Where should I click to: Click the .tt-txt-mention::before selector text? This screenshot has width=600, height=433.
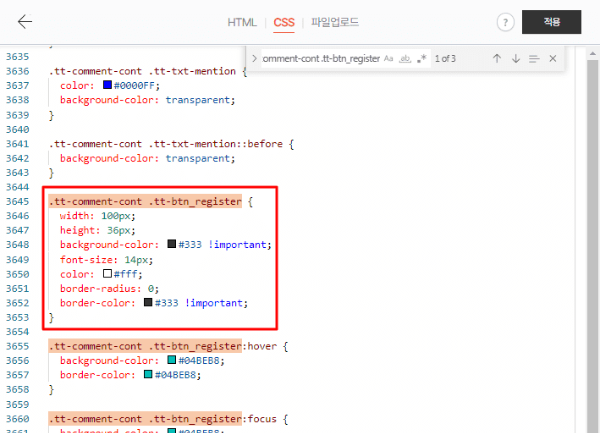216,144
